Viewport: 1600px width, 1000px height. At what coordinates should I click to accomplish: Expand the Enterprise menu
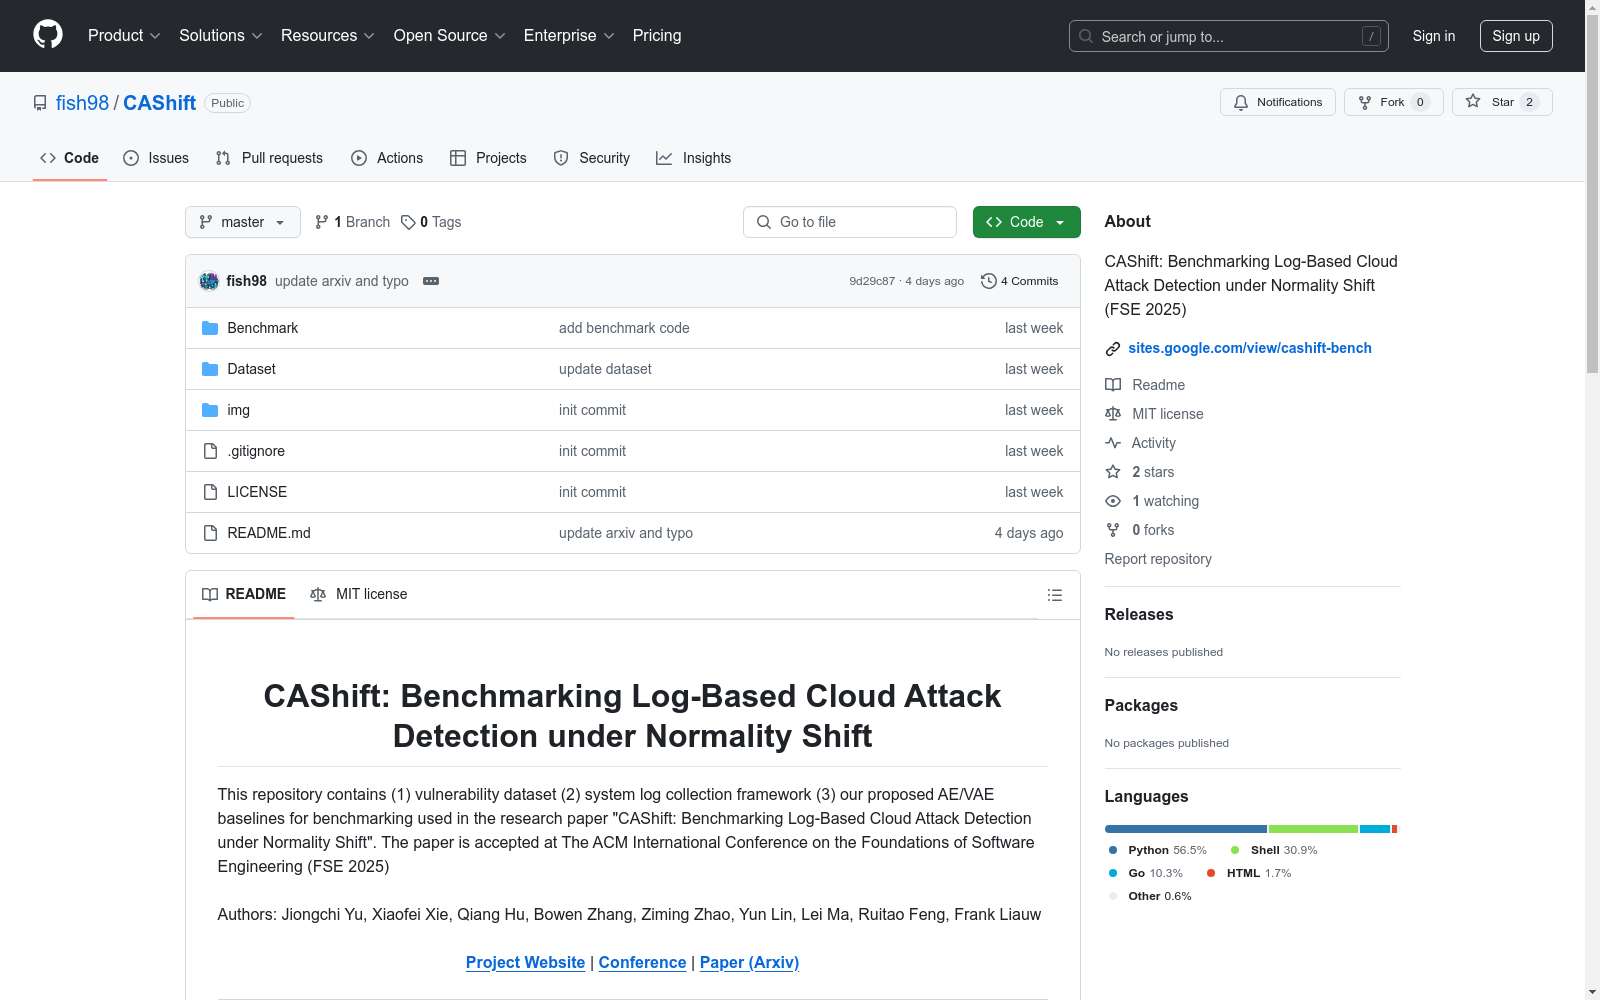pos(569,36)
